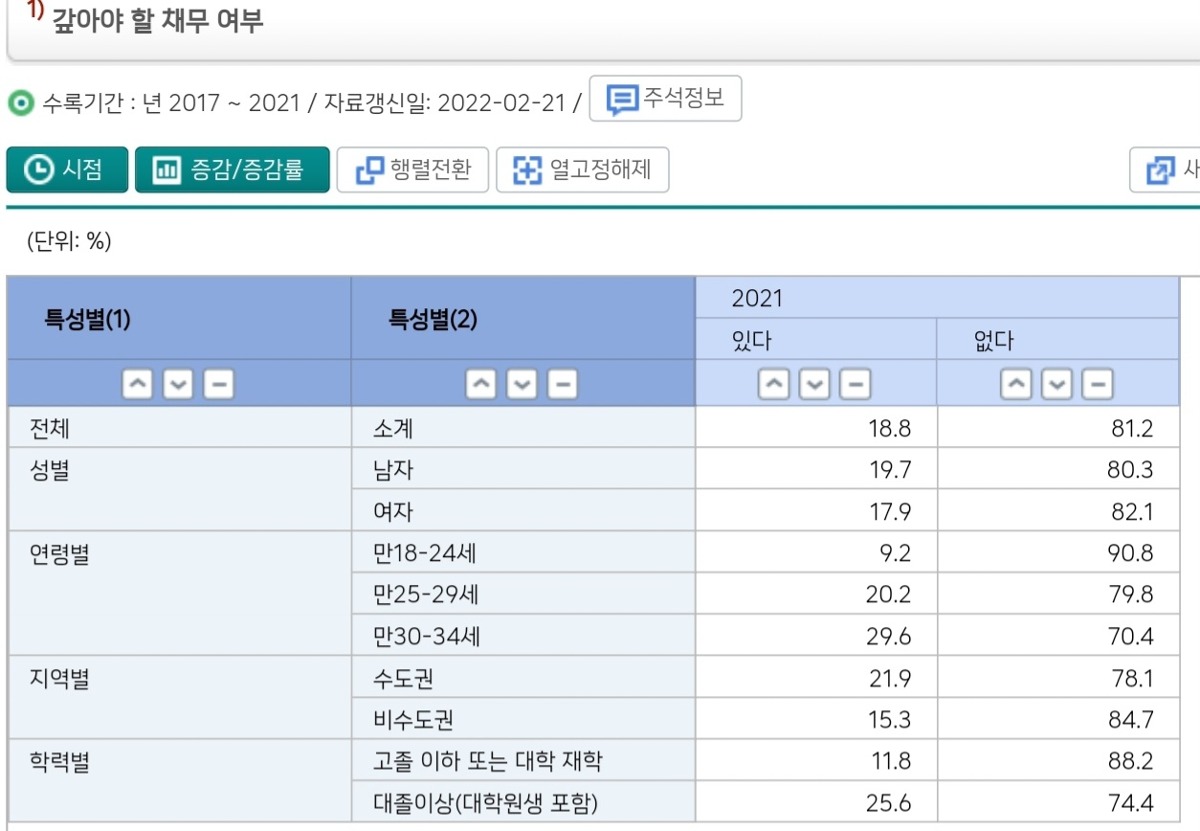Click the 증감/증감률 button
1200x831 pixels.
tap(232, 170)
